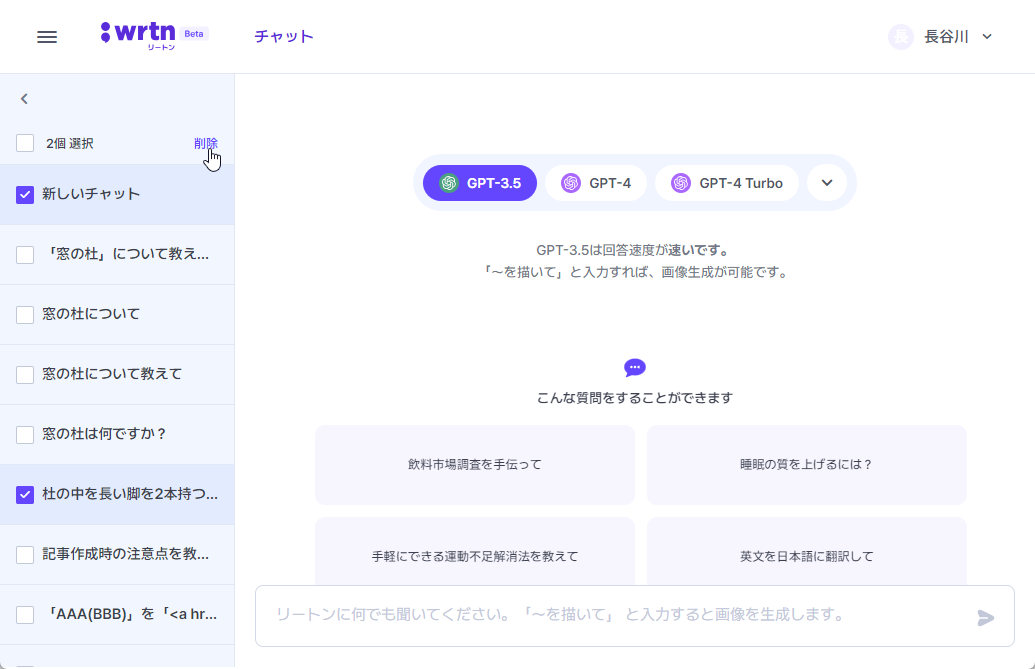Click the speech bubble suggestion icon
This screenshot has width=1035, height=669.
pos(634,366)
